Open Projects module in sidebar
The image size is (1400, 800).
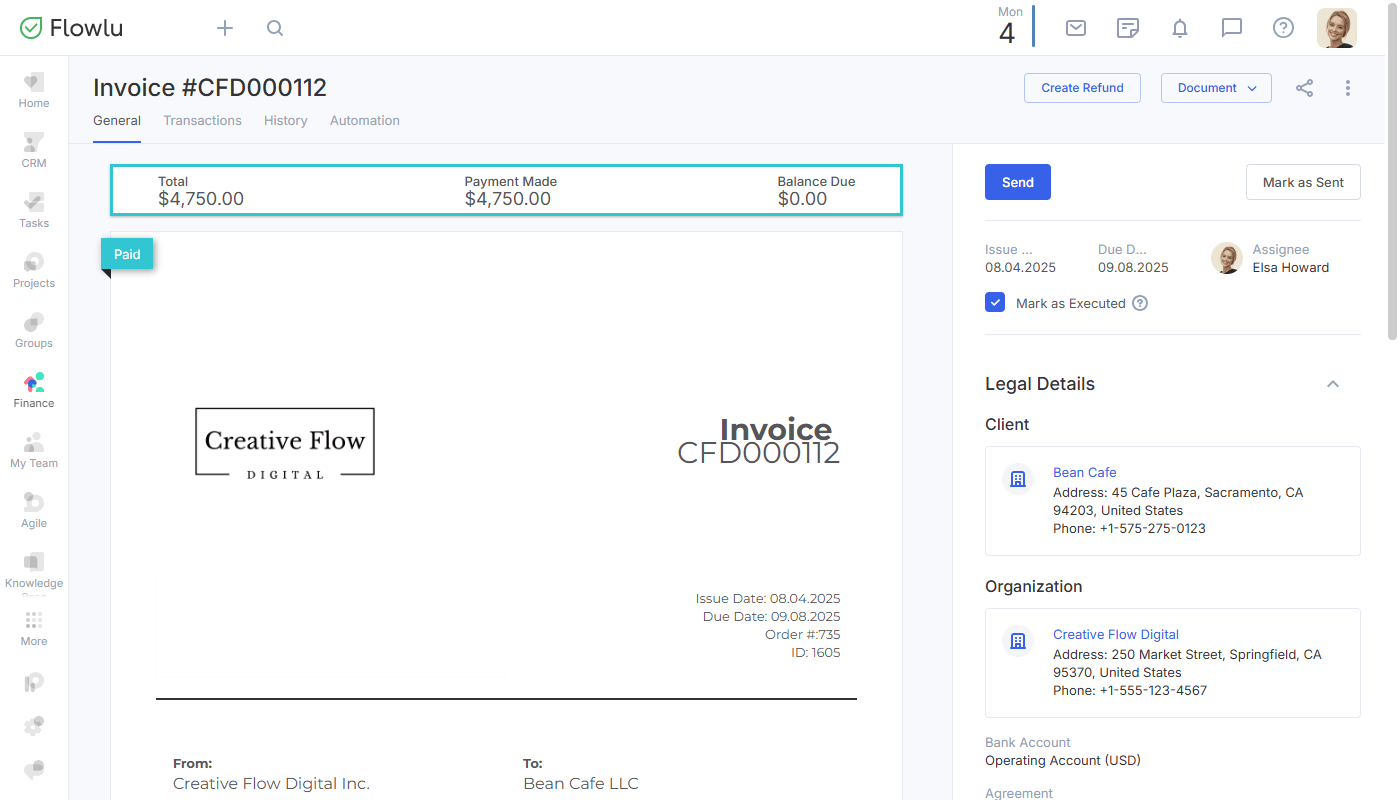34,271
